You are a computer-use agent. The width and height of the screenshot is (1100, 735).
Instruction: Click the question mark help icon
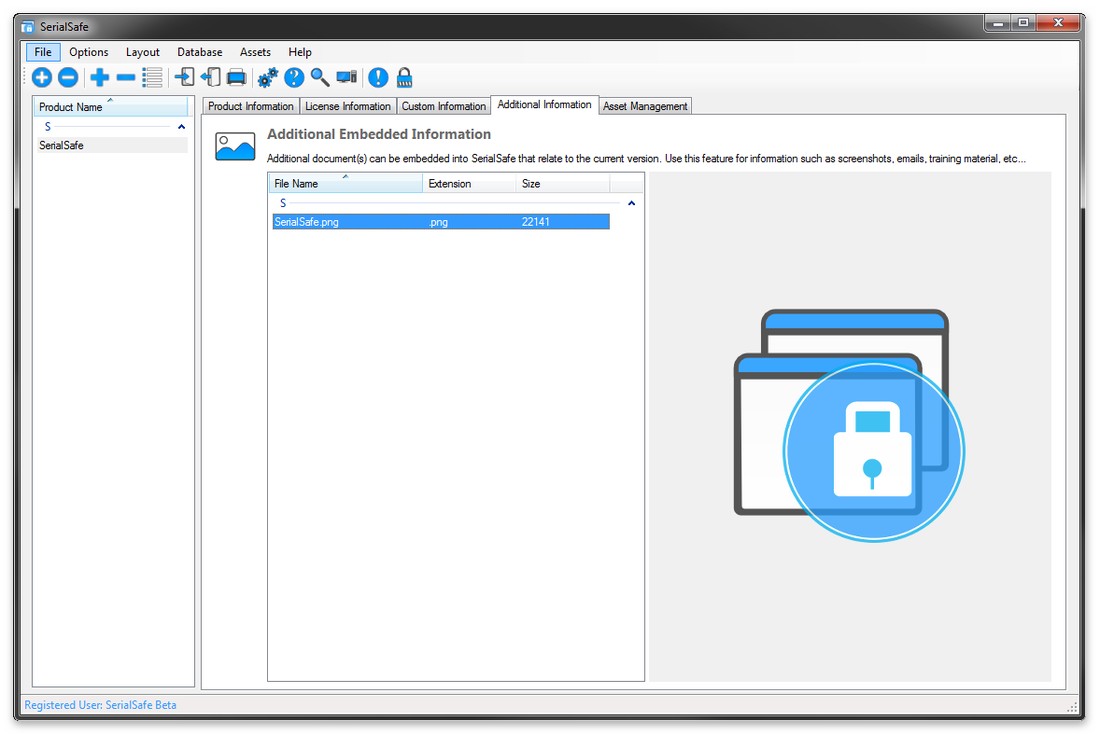294,77
